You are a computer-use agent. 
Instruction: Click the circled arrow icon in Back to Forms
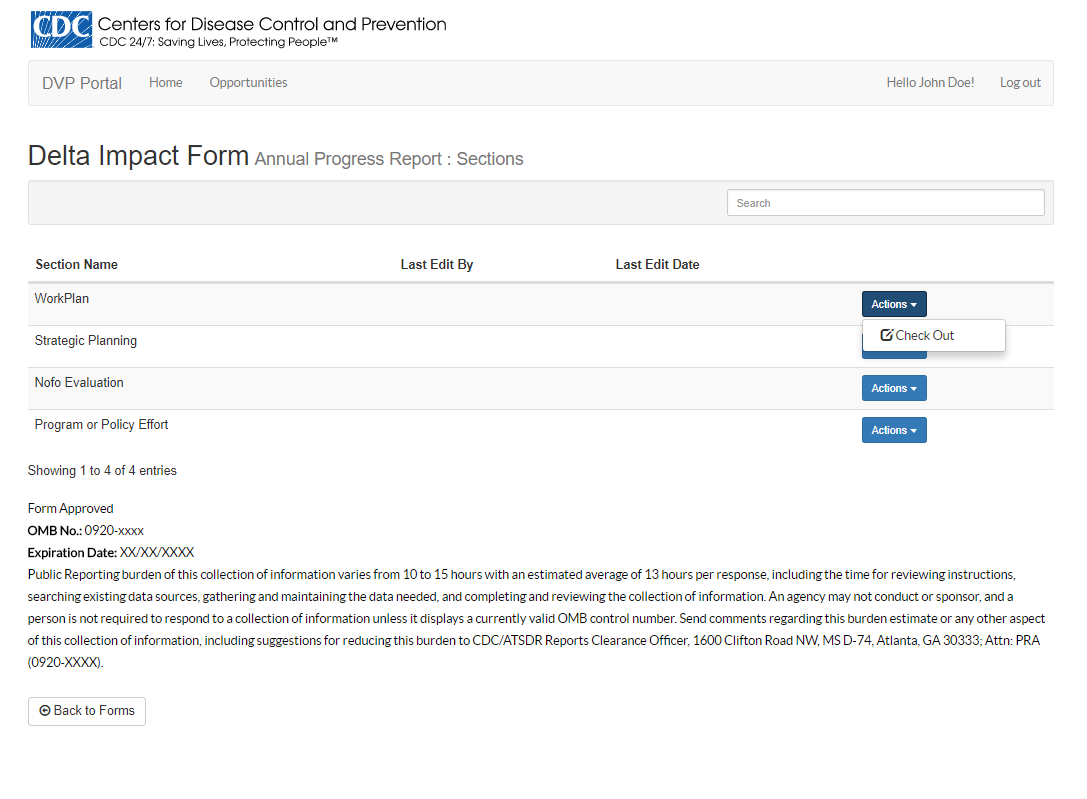click(x=45, y=711)
